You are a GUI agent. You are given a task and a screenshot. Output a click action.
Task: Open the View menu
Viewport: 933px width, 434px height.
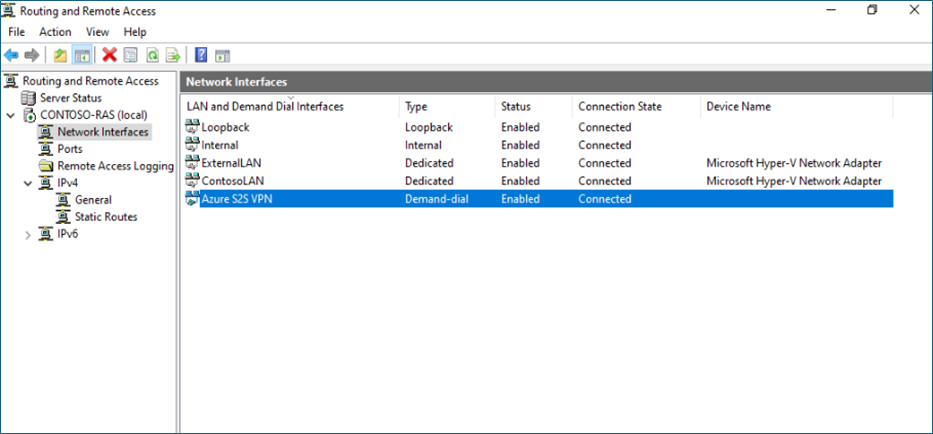click(97, 32)
